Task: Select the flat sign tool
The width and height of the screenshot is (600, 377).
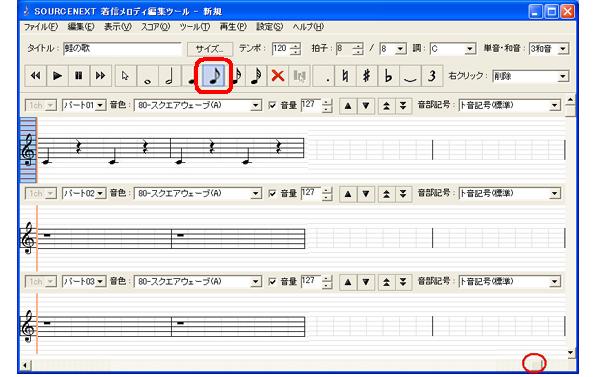Action: pyautogui.click(x=388, y=76)
